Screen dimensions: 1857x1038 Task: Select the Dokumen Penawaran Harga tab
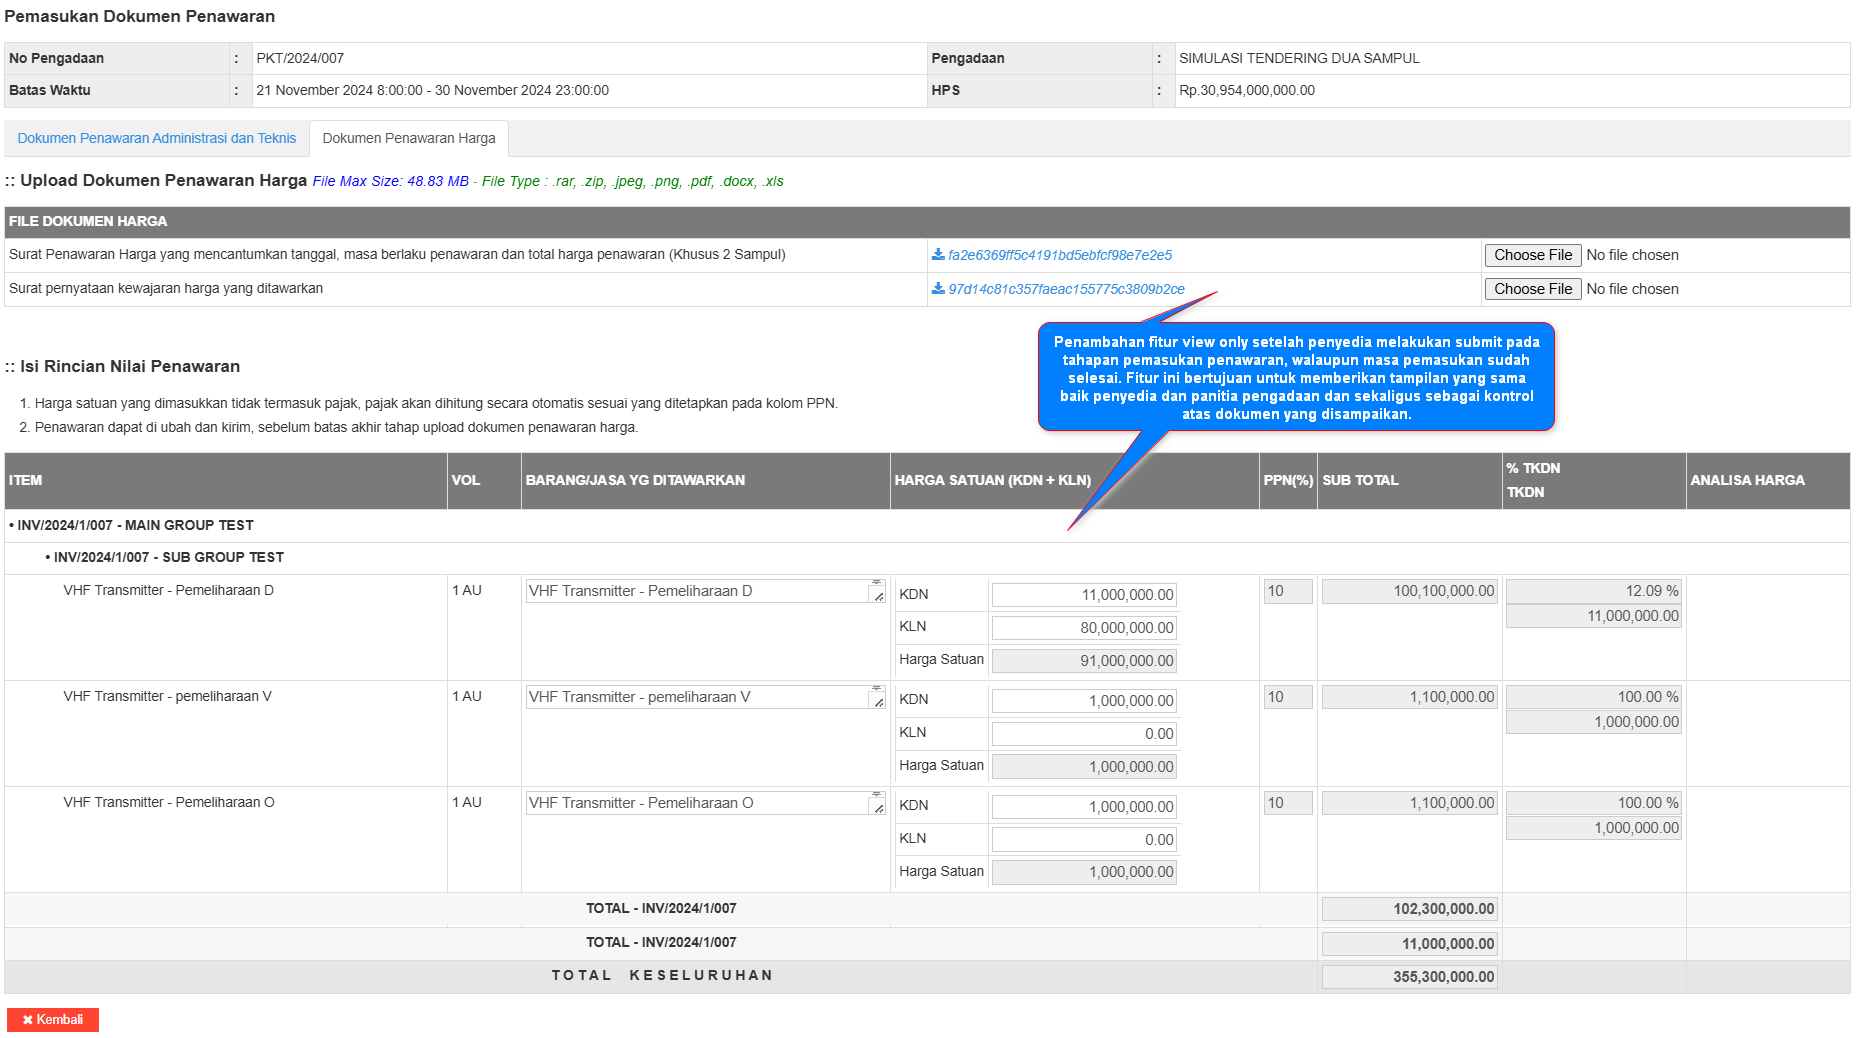point(408,138)
